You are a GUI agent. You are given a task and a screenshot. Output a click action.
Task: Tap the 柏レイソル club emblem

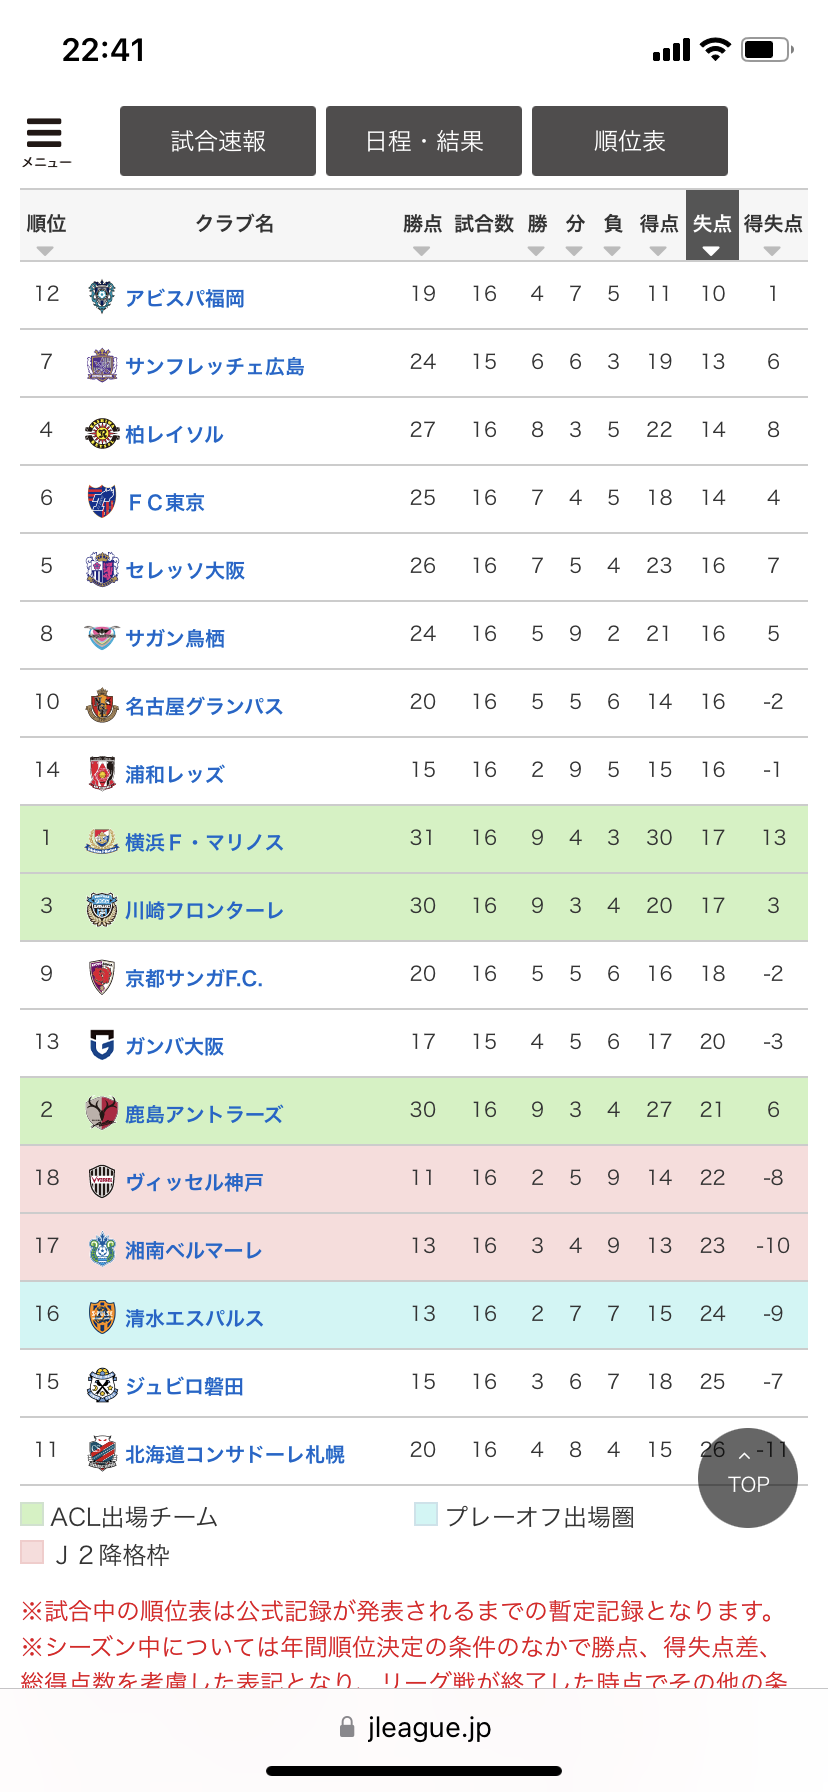(x=102, y=433)
